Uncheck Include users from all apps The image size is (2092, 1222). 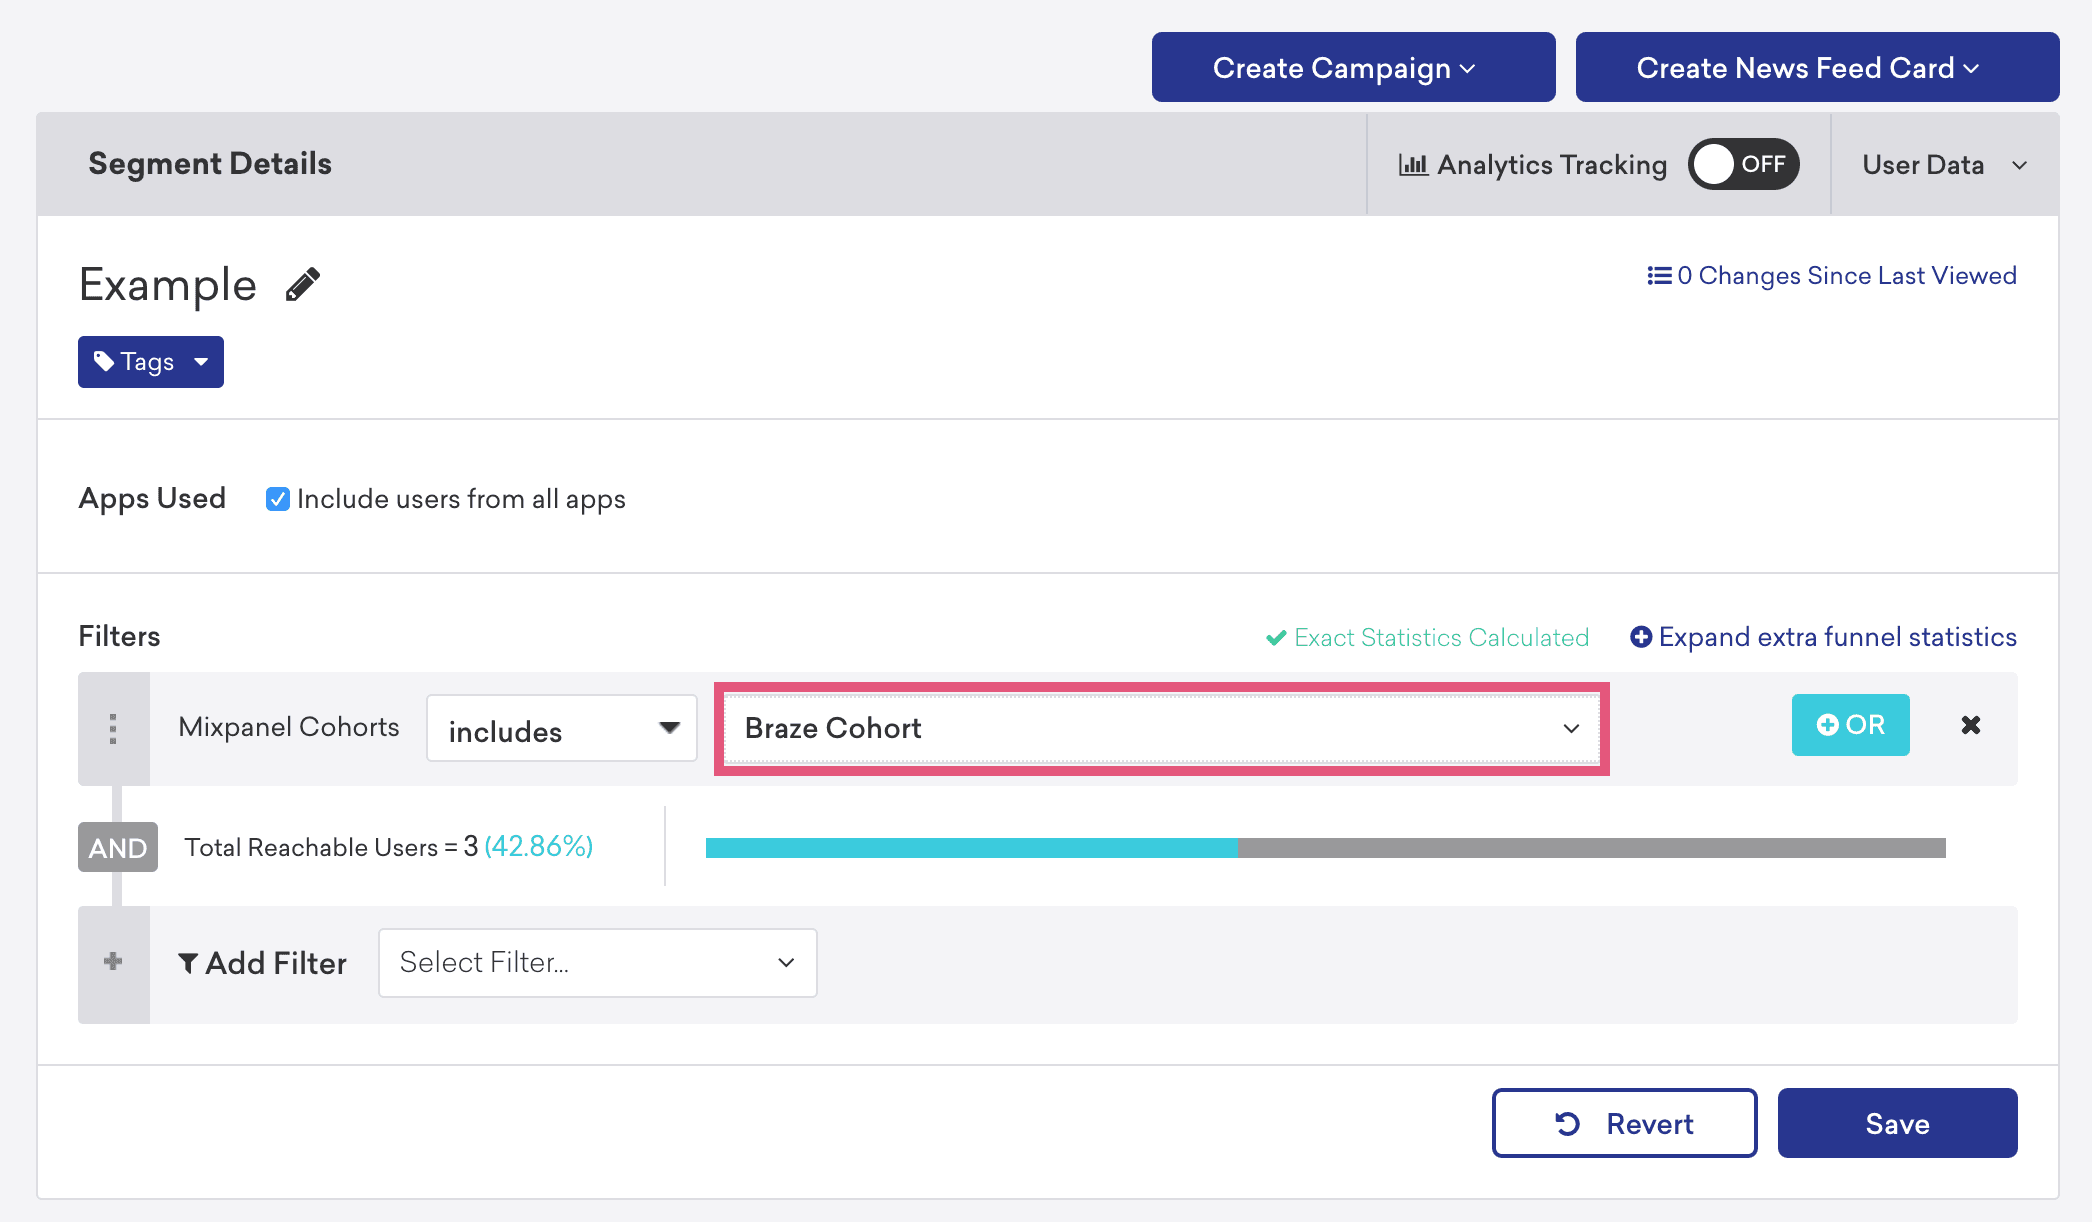[277, 499]
